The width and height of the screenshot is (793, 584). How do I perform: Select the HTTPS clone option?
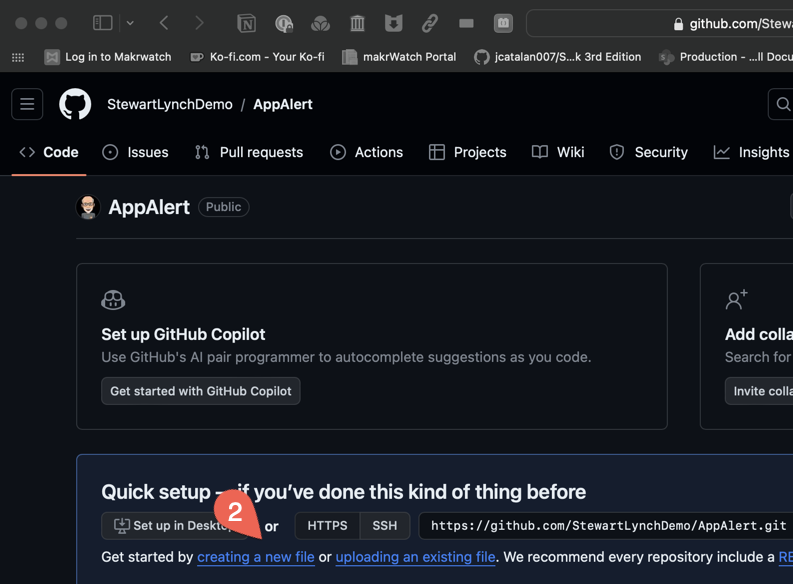pyautogui.click(x=327, y=526)
